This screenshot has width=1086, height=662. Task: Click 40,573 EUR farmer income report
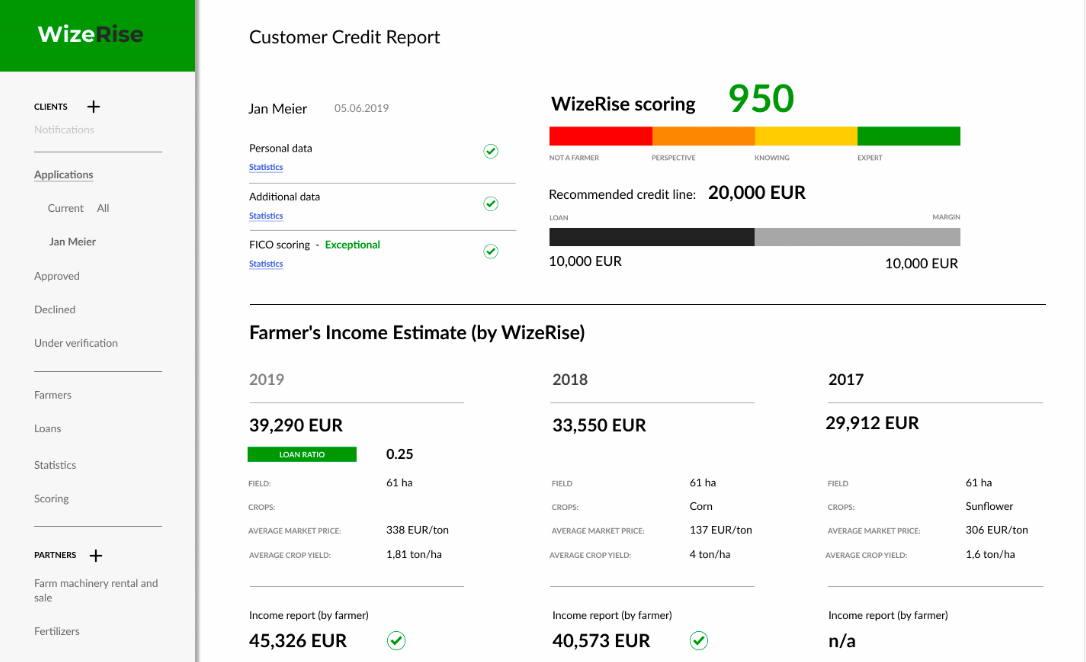coord(601,641)
